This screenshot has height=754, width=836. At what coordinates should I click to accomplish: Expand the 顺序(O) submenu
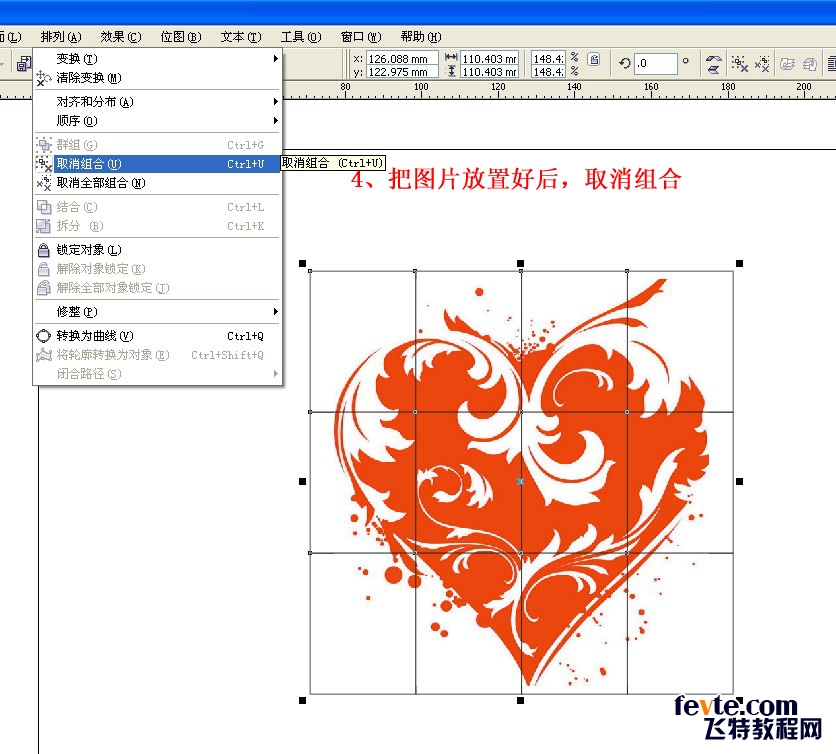[x=276, y=121]
